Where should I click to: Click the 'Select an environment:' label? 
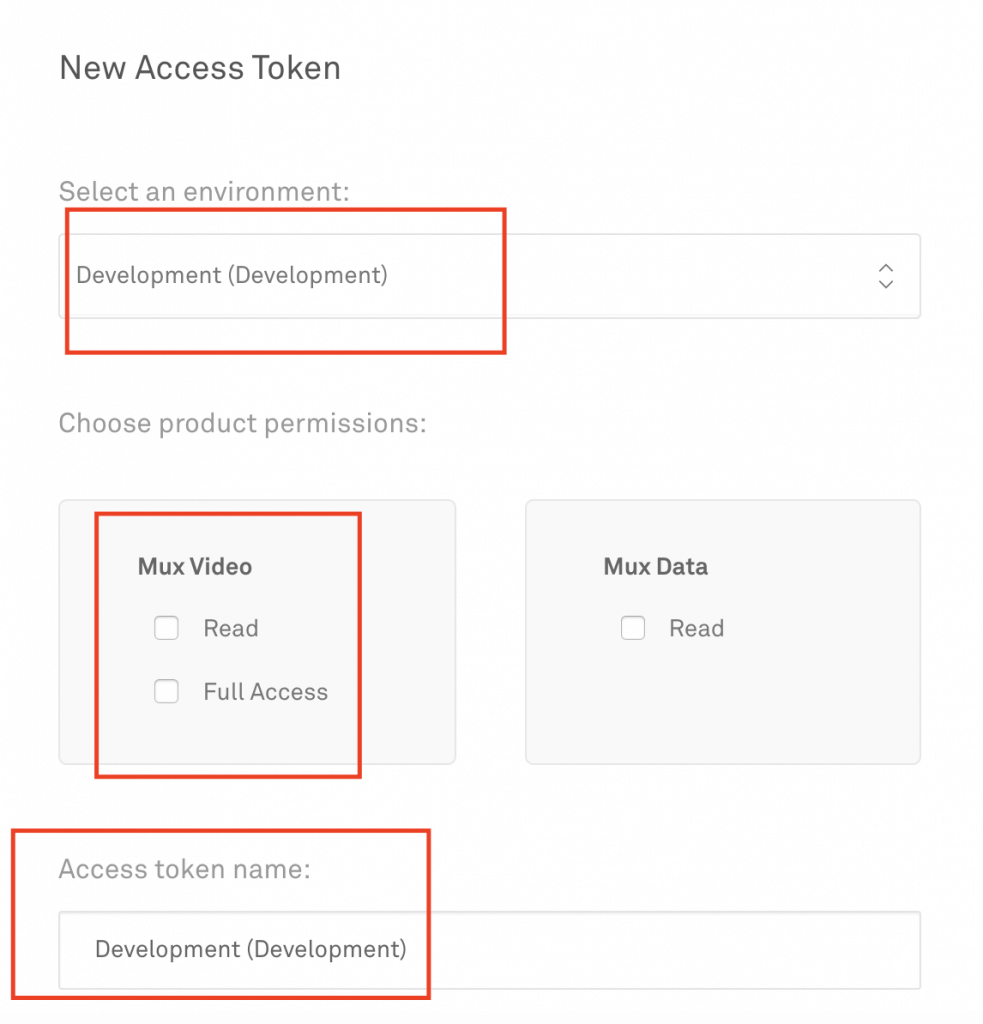(x=204, y=191)
